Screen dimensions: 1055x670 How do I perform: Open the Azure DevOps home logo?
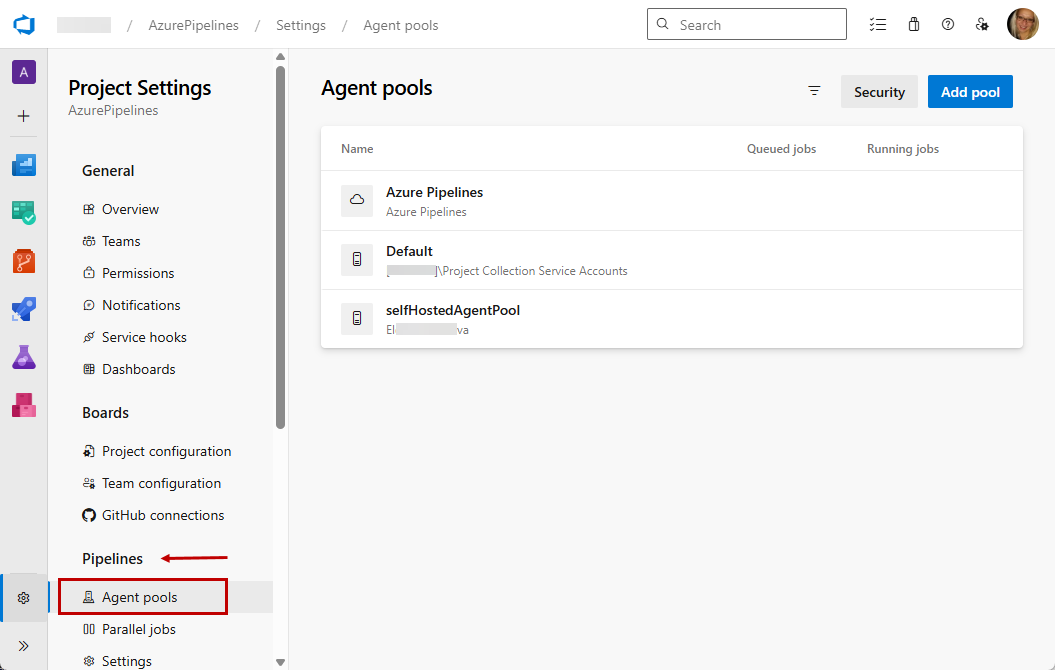point(24,25)
